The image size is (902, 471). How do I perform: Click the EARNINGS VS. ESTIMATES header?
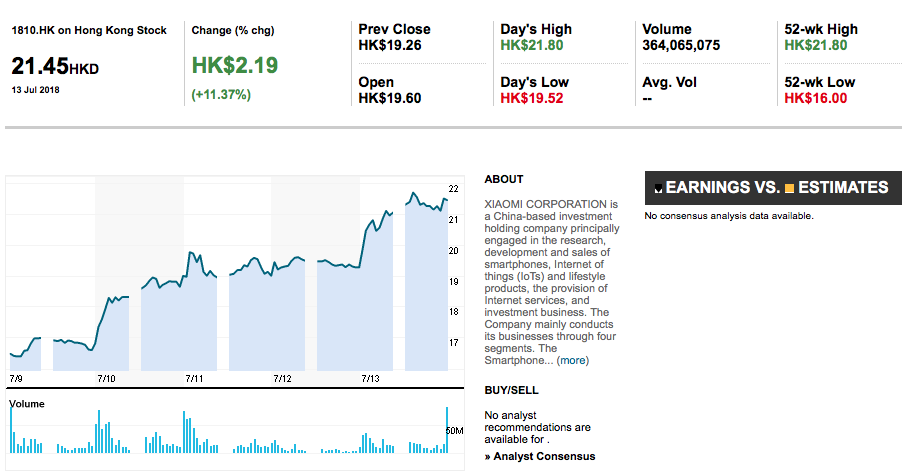[x=773, y=187]
